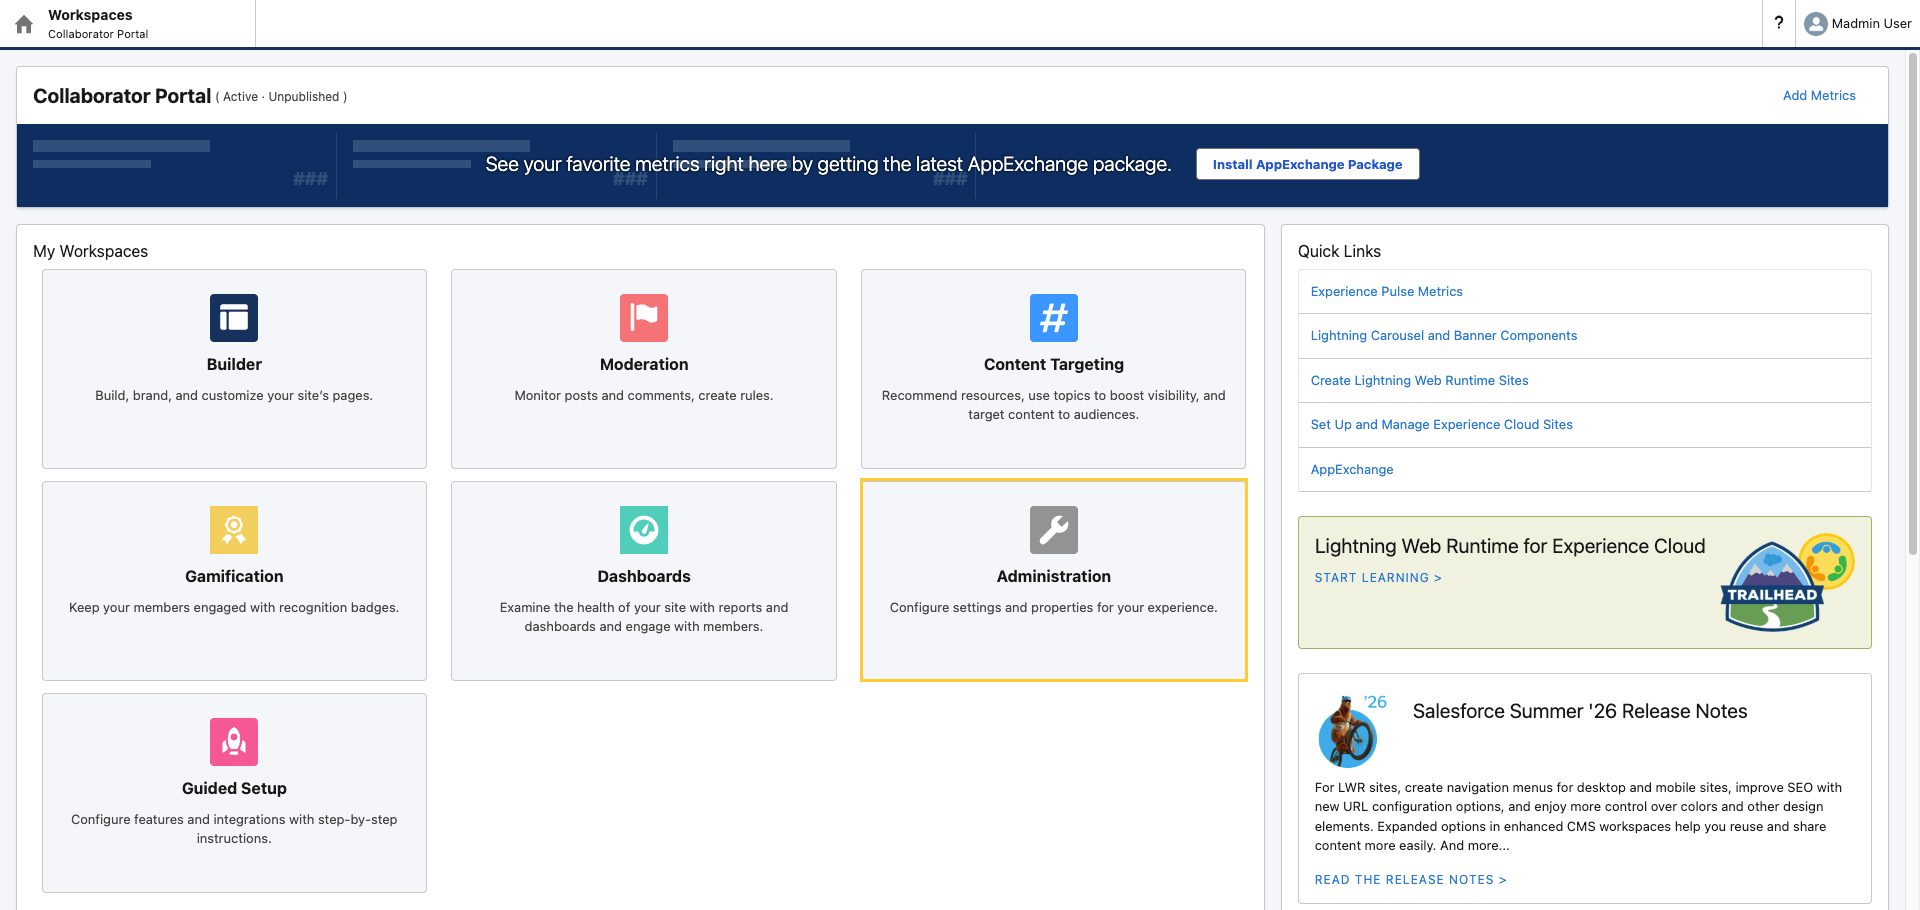Select the Dashboards tile title

coord(644,577)
